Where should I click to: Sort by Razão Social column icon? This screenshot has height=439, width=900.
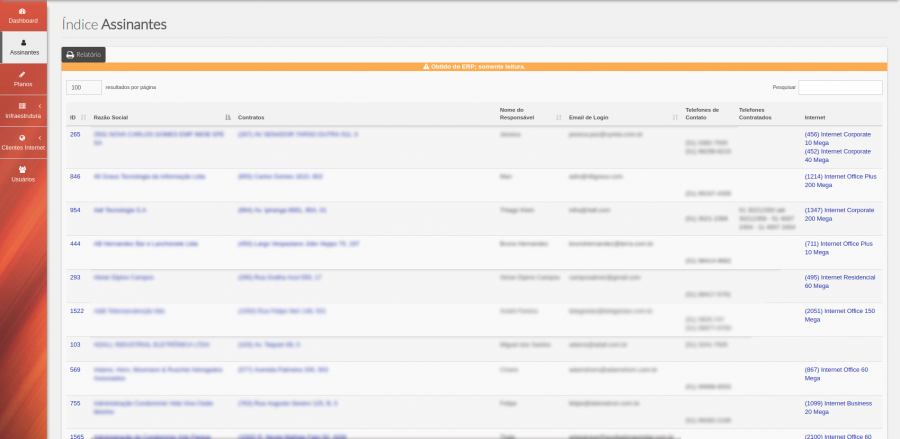228,117
